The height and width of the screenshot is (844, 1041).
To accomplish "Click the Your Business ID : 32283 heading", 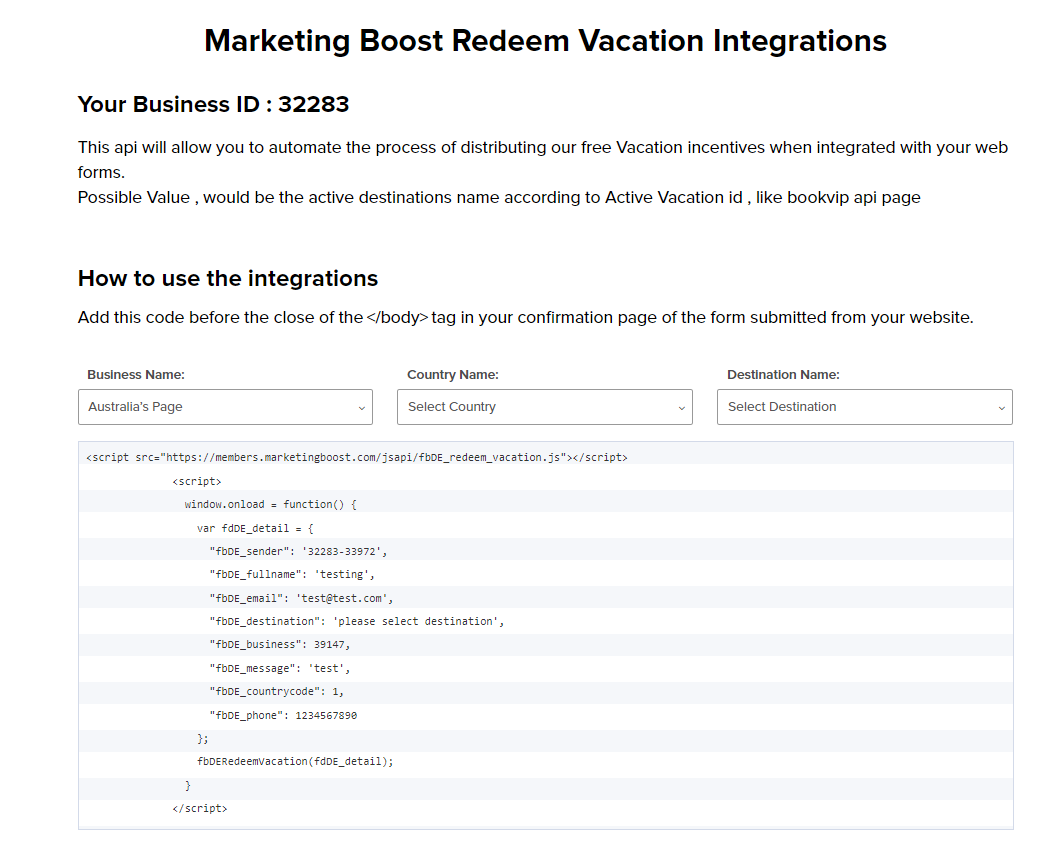I will point(213,104).
